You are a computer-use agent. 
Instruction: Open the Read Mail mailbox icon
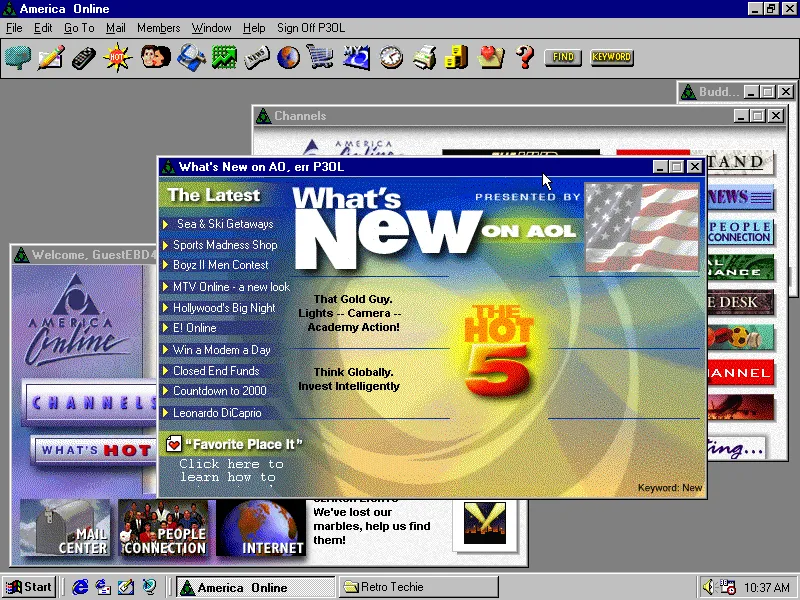[19, 57]
